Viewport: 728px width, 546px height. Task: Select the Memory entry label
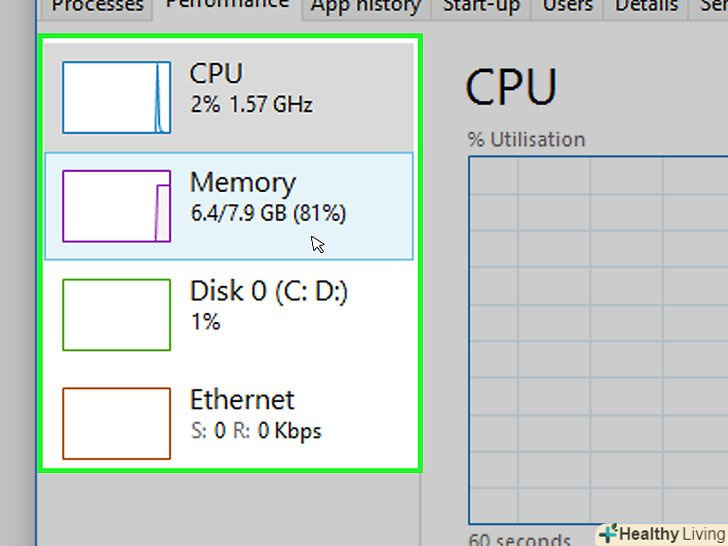pos(243,183)
